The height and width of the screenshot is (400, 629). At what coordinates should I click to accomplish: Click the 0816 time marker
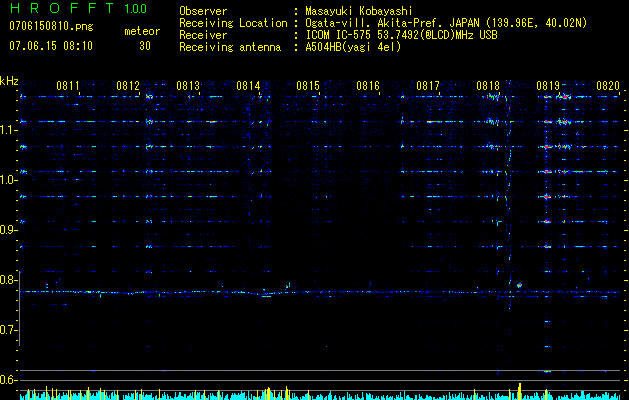(368, 86)
